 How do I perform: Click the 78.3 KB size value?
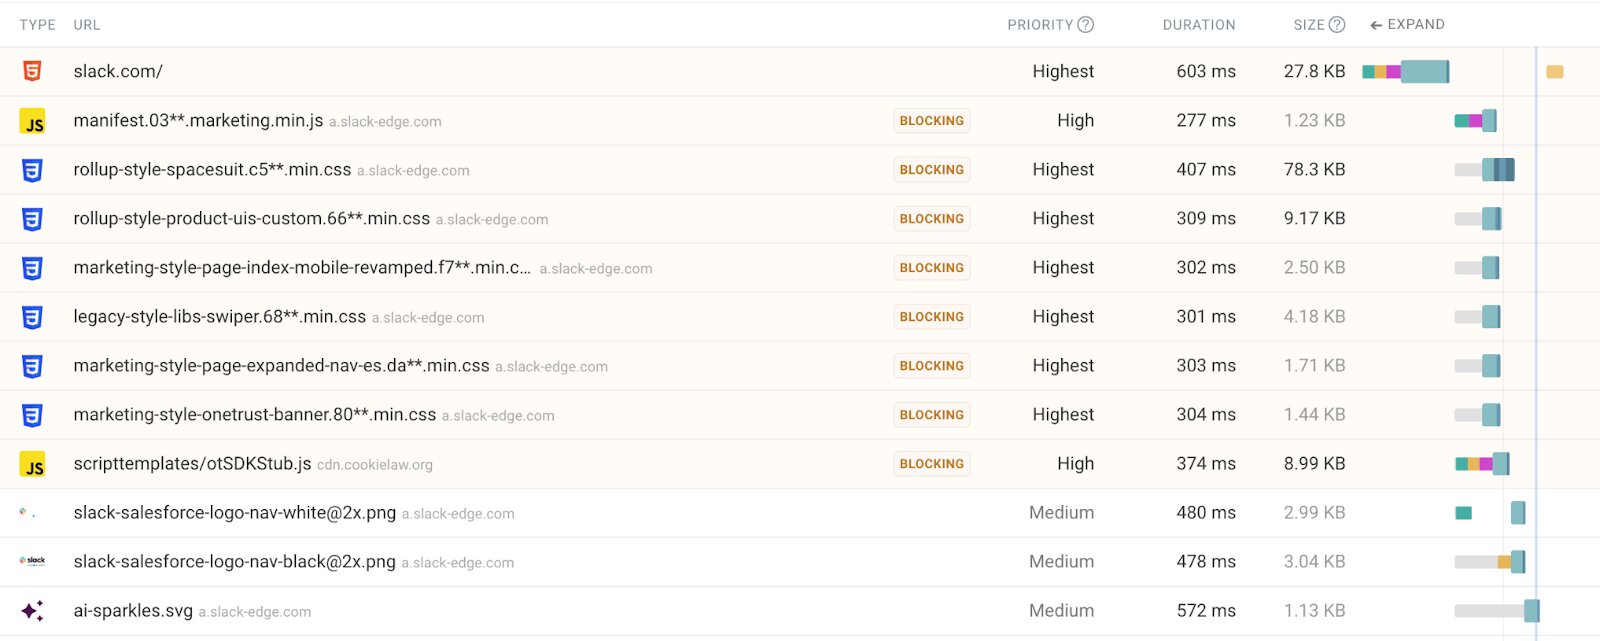pyautogui.click(x=1315, y=169)
